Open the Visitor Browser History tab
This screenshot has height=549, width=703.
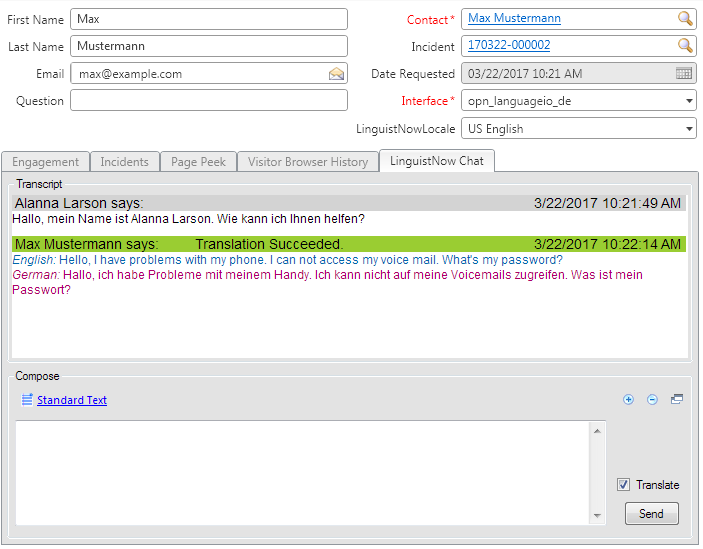(x=308, y=162)
